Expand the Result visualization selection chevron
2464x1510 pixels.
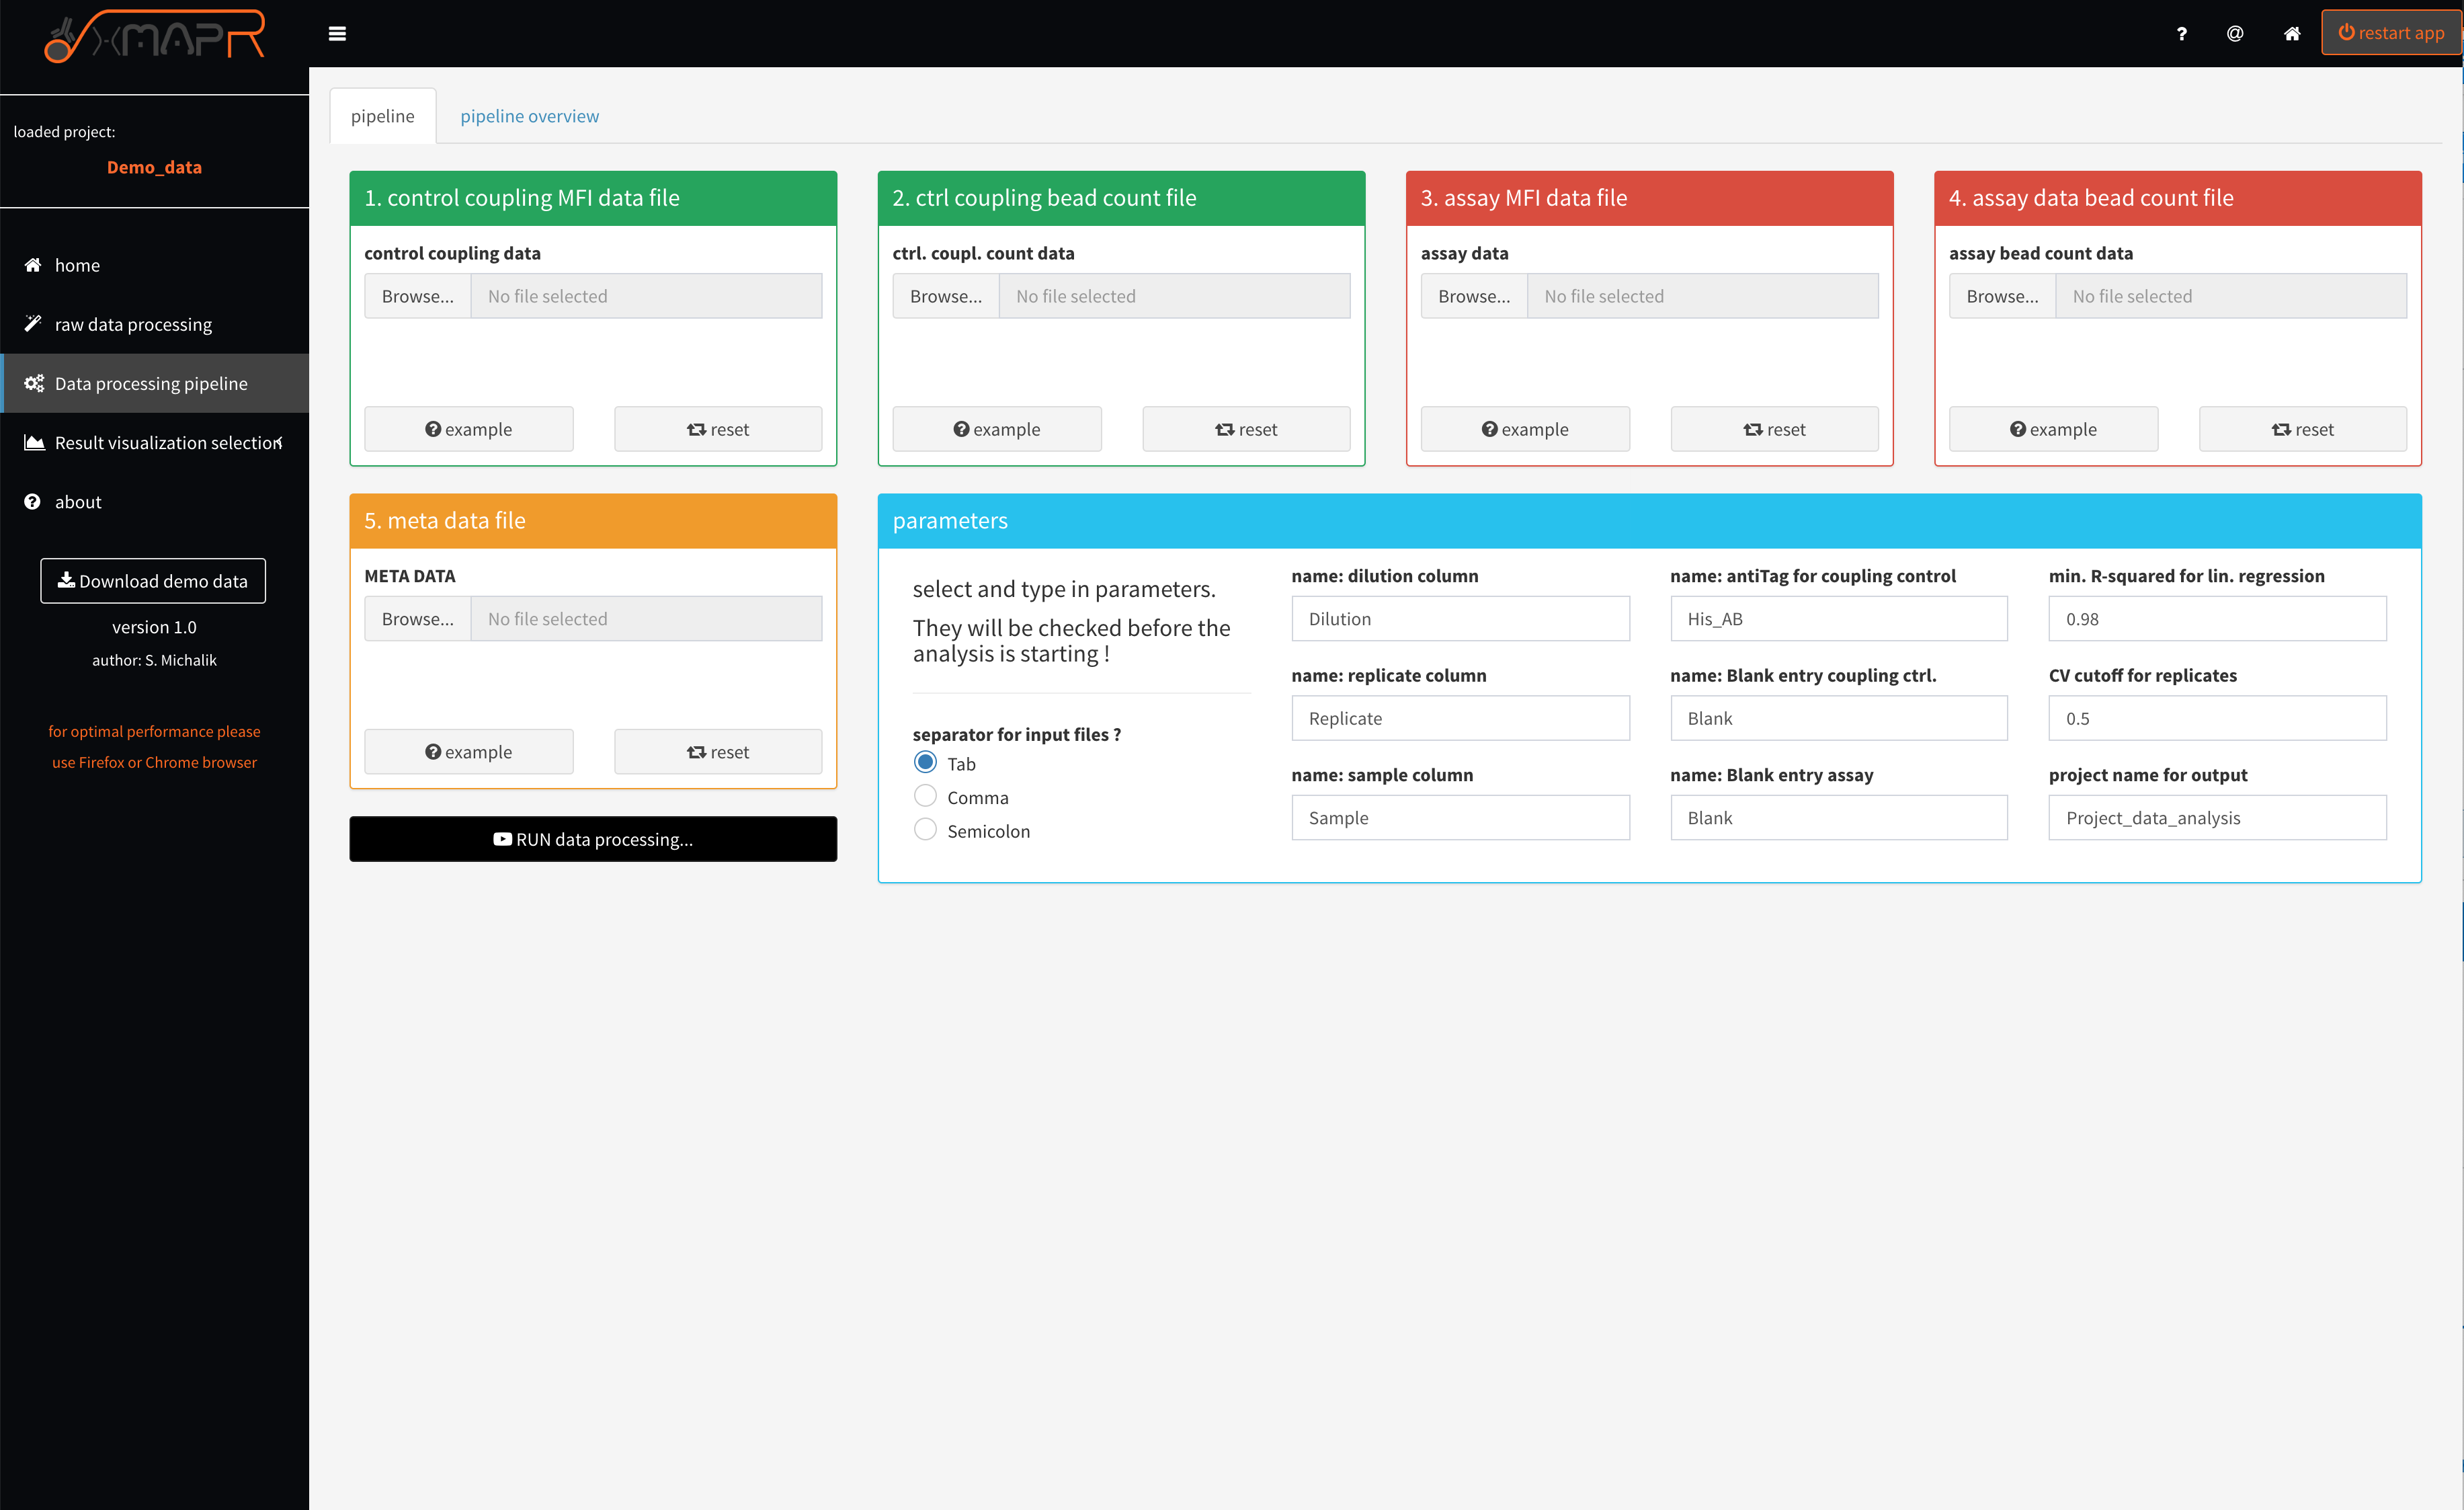point(281,441)
